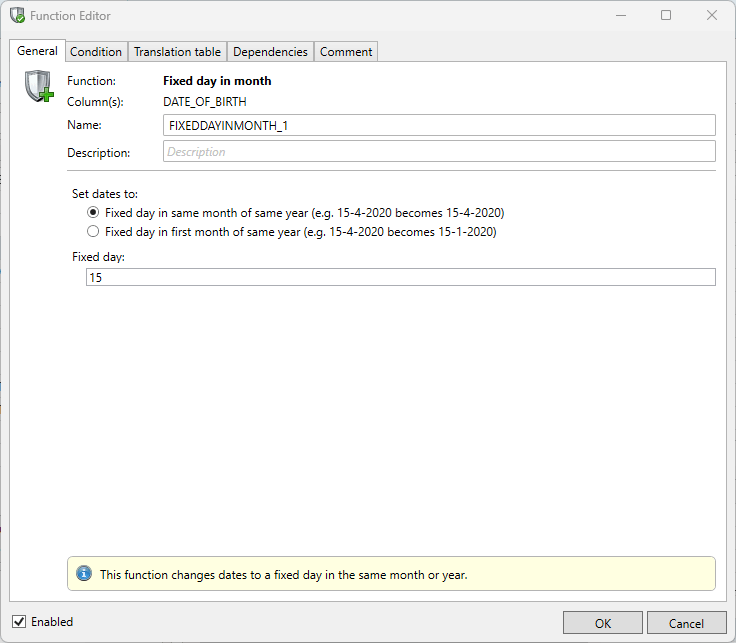Go to the Translation table tab
The height and width of the screenshot is (643, 736).
tap(177, 52)
